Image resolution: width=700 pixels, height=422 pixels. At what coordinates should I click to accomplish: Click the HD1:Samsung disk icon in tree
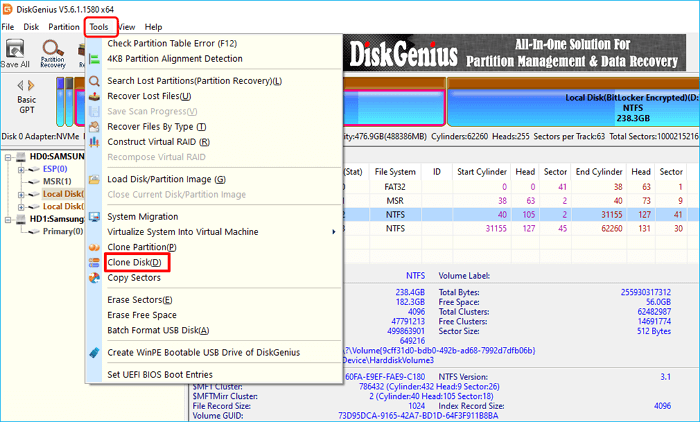[21, 219]
